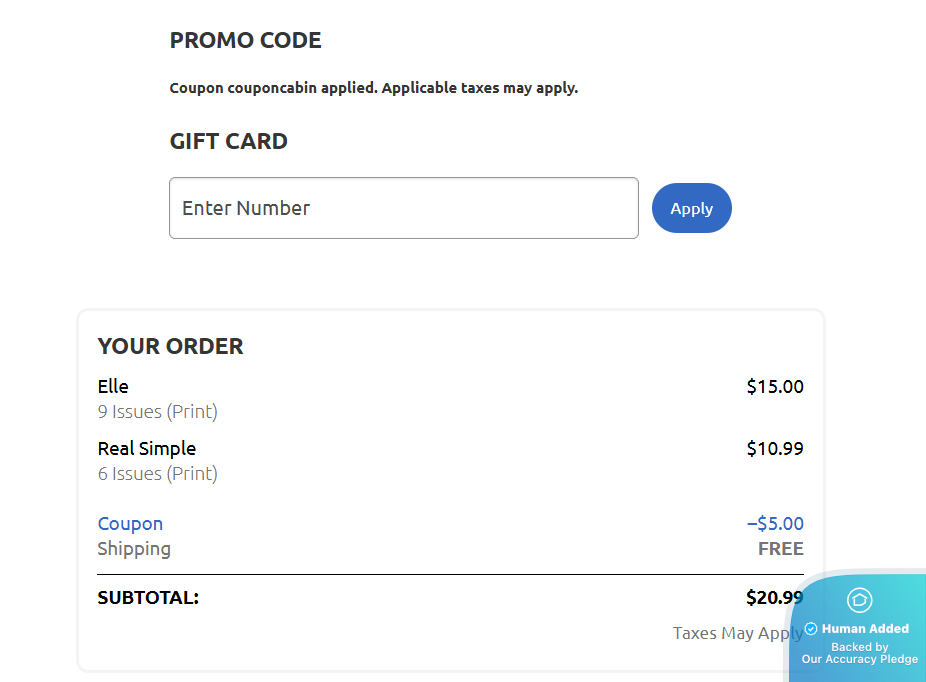Click the YOUR ORDER heading
Screen dimensions: 926x682
point(170,346)
